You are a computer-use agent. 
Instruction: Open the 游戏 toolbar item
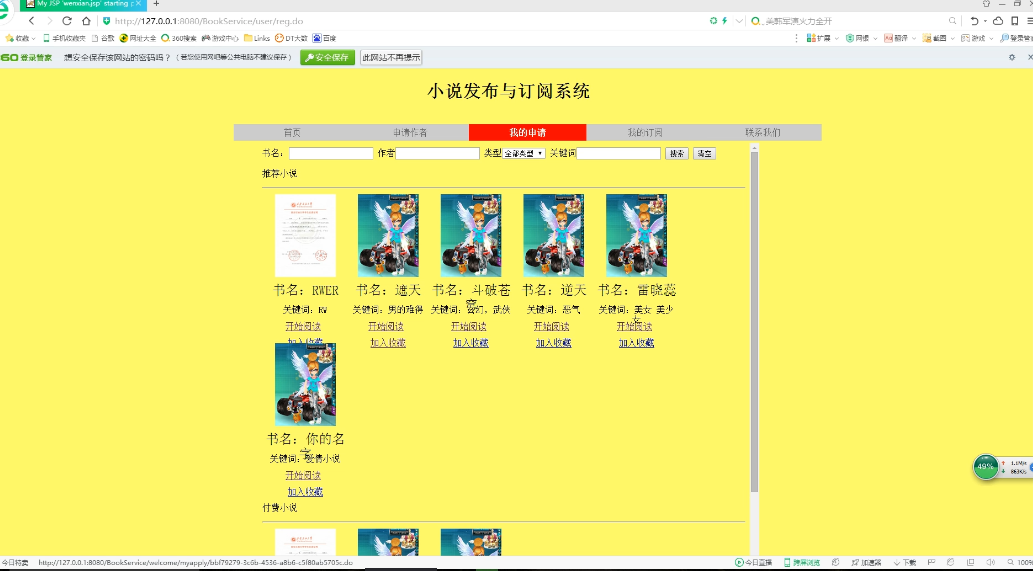(x=973, y=38)
